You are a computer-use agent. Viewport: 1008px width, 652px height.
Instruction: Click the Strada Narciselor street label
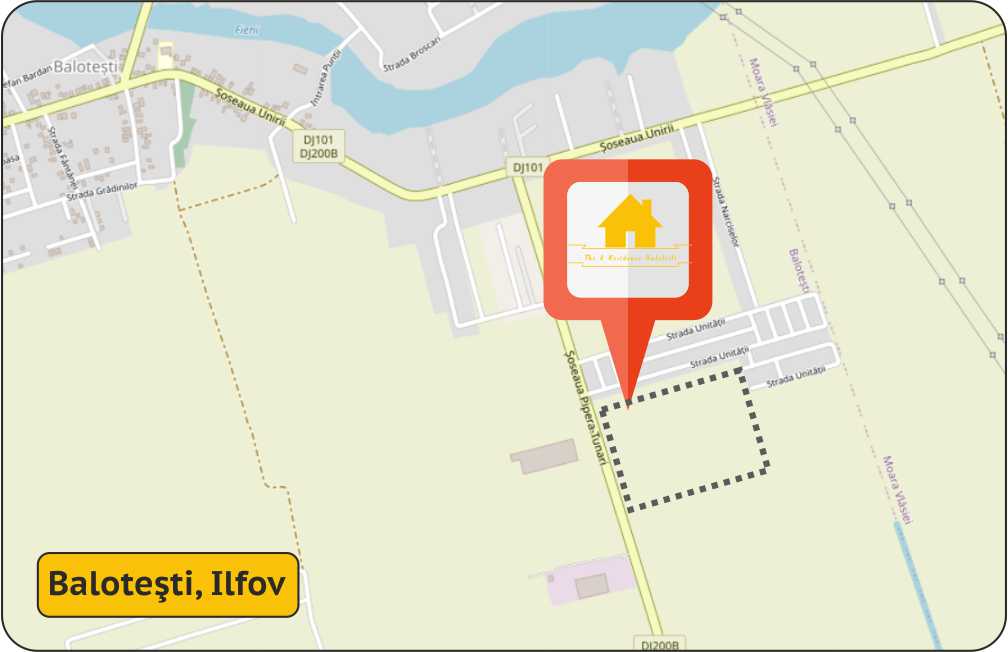point(726,212)
